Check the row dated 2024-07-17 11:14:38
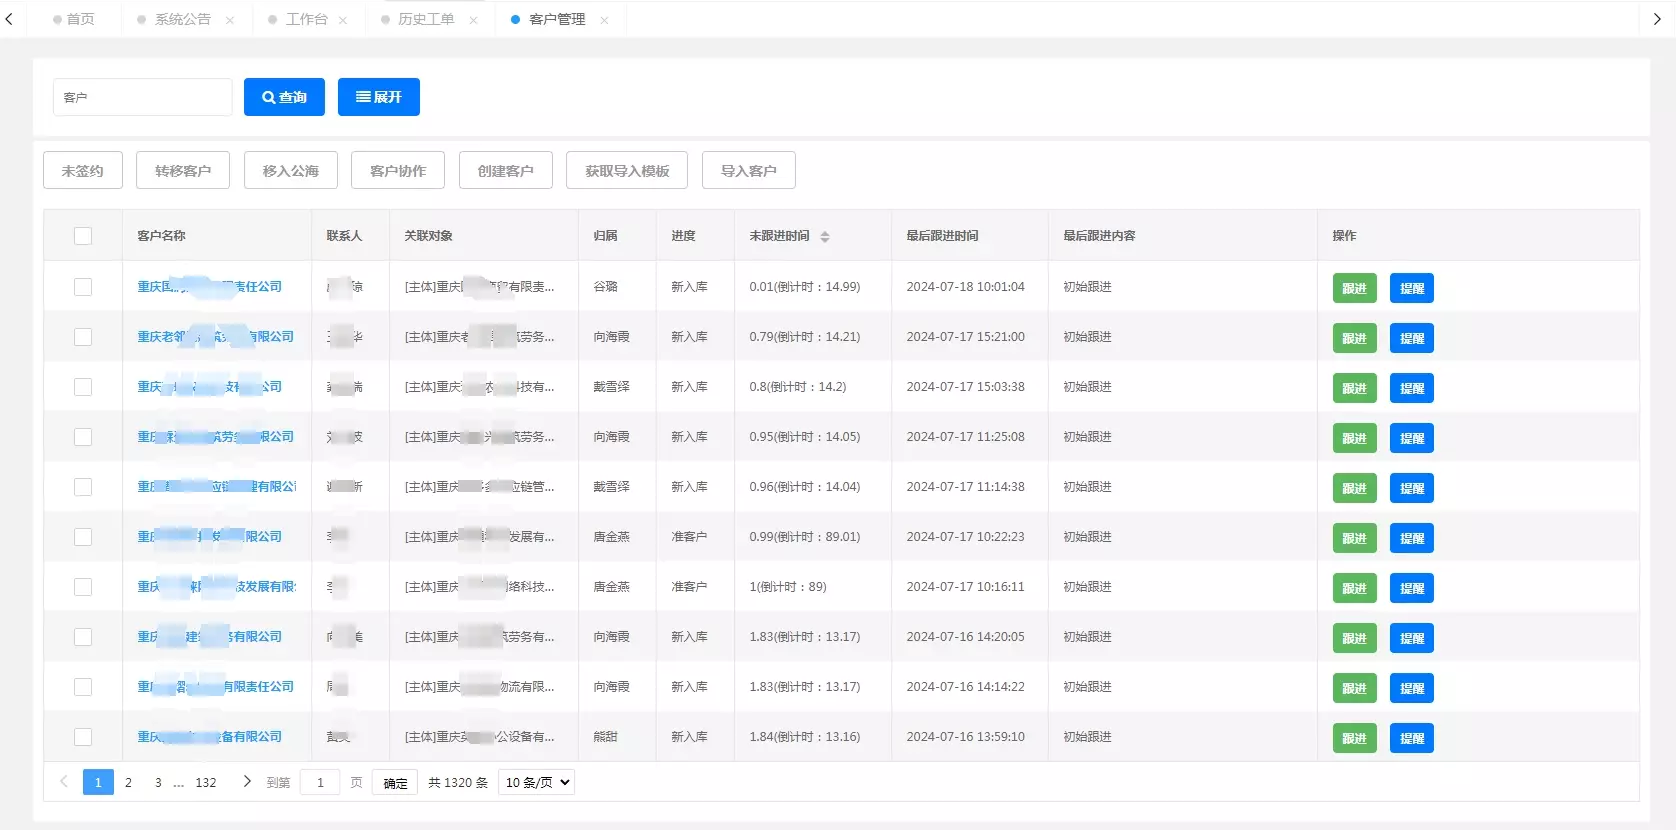Image resolution: width=1676 pixels, height=830 pixels. pyautogui.click(x=83, y=487)
